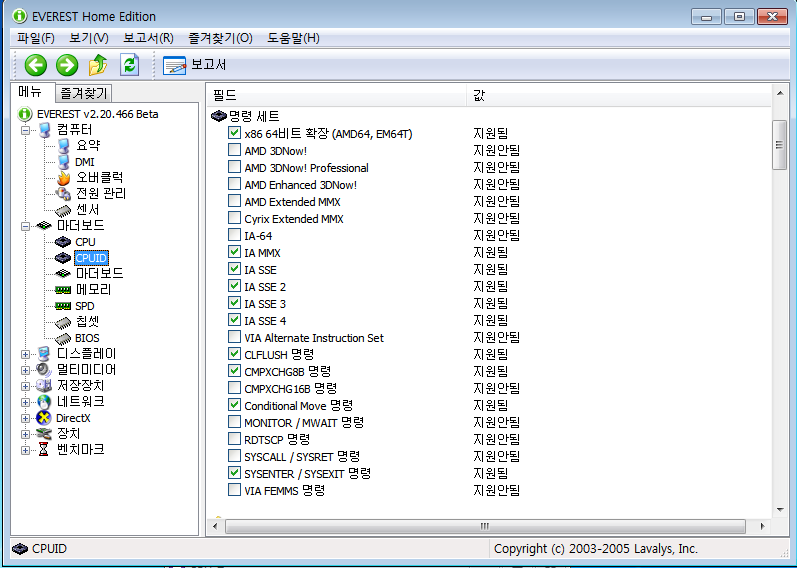Image resolution: width=797 pixels, height=568 pixels.
Task: Select the 저장장치 storage category icon
Action: coord(44,386)
